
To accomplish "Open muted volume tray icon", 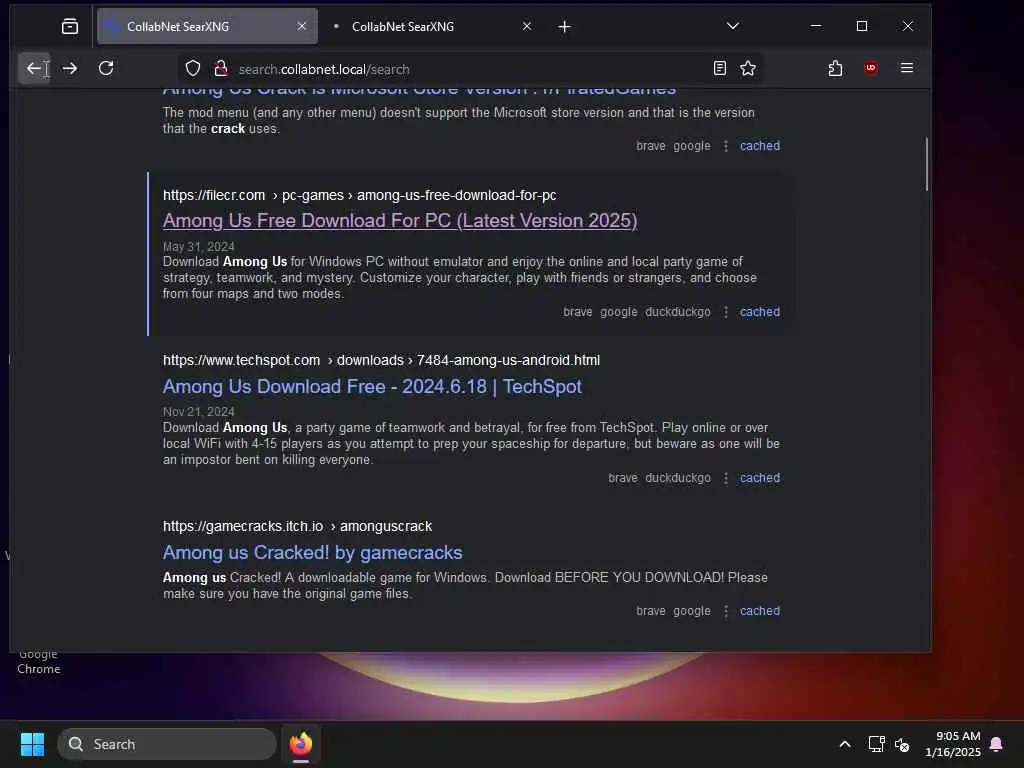I will [903, 744].
